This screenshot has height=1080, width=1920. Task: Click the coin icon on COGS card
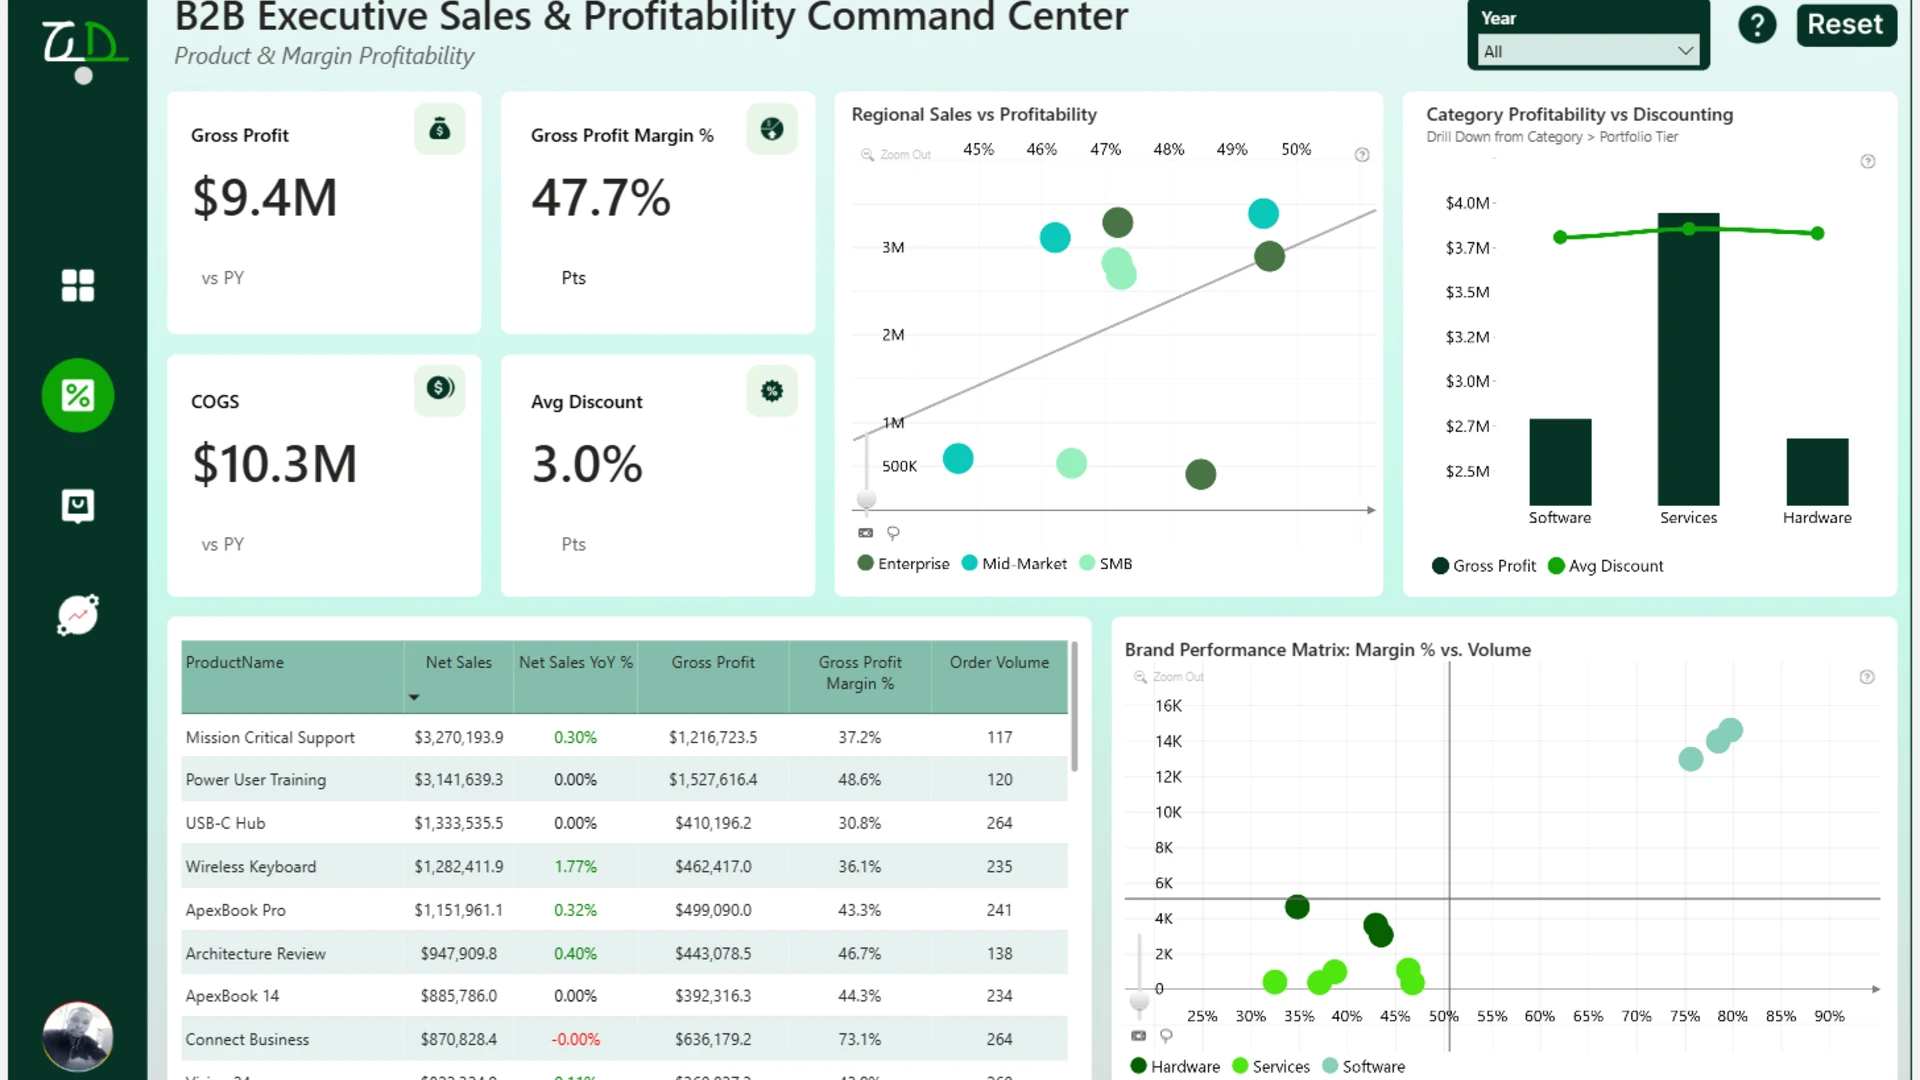[x=439, y=389]
